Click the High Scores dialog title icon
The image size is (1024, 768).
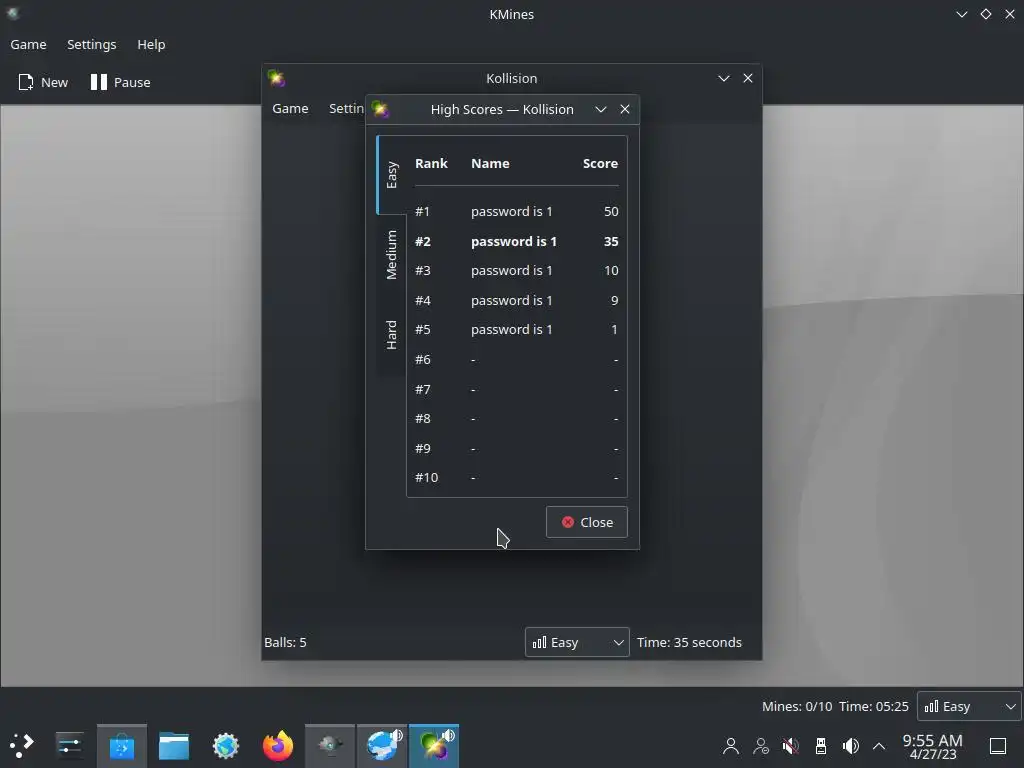(380, 109)
